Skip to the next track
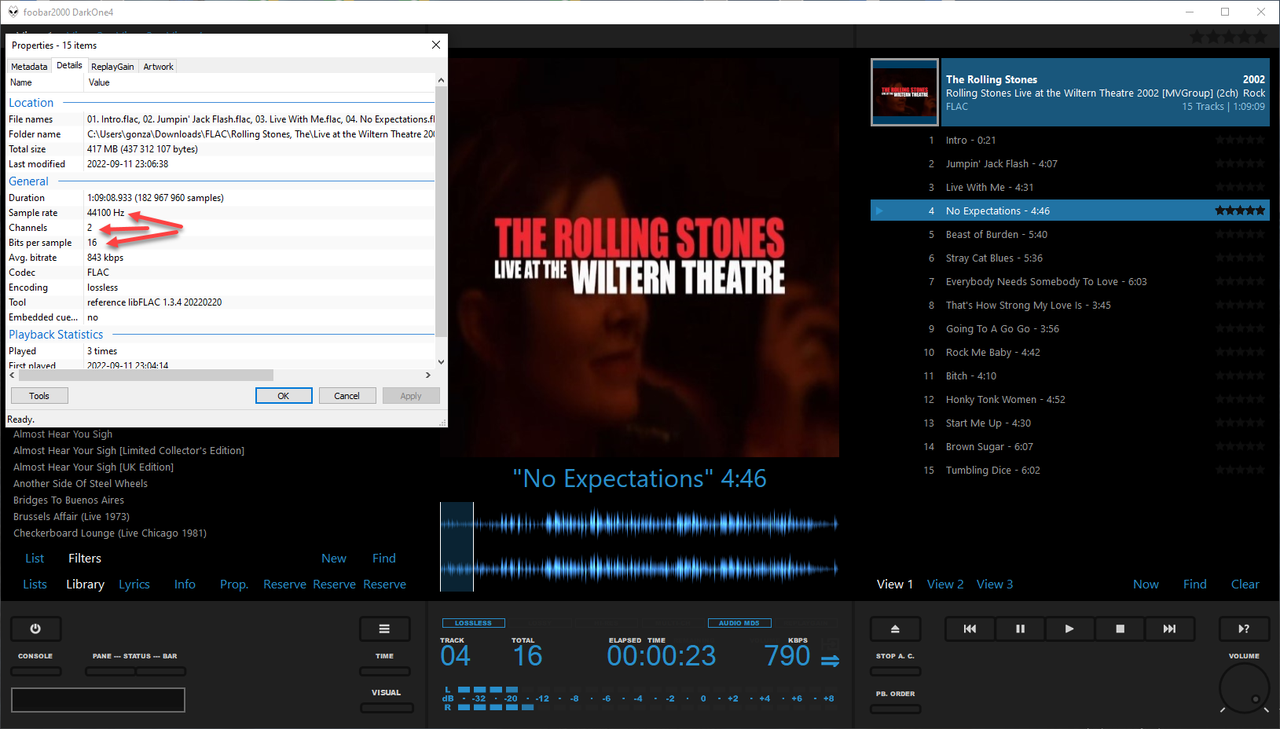The width and height of the screenshot is (1280, 729). [1169, 629]
